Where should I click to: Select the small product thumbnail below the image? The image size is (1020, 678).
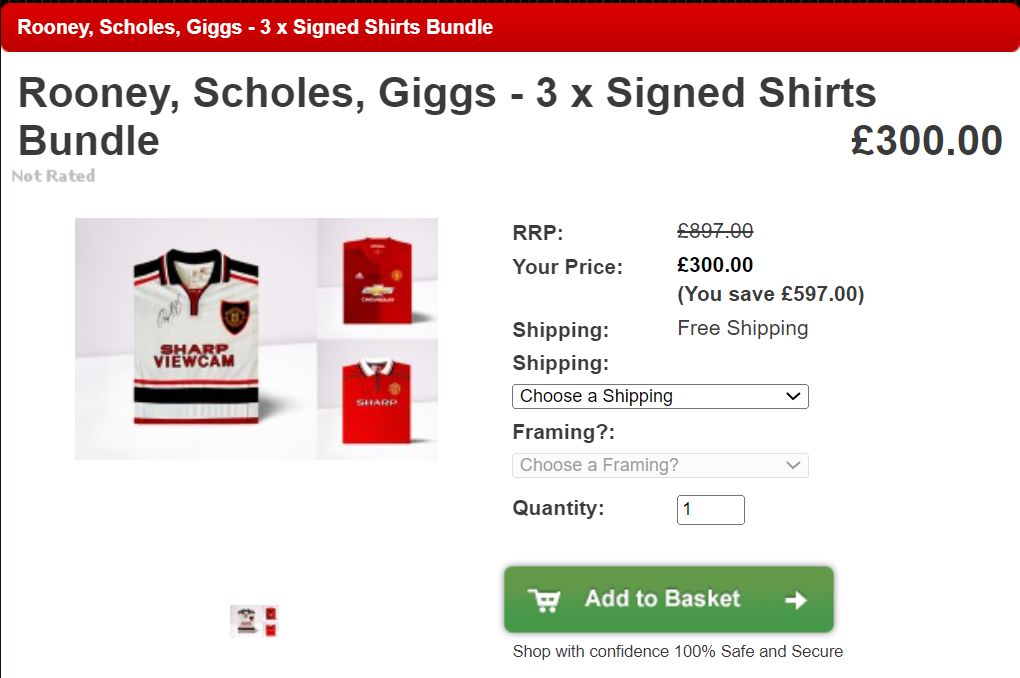pos(254,621)
